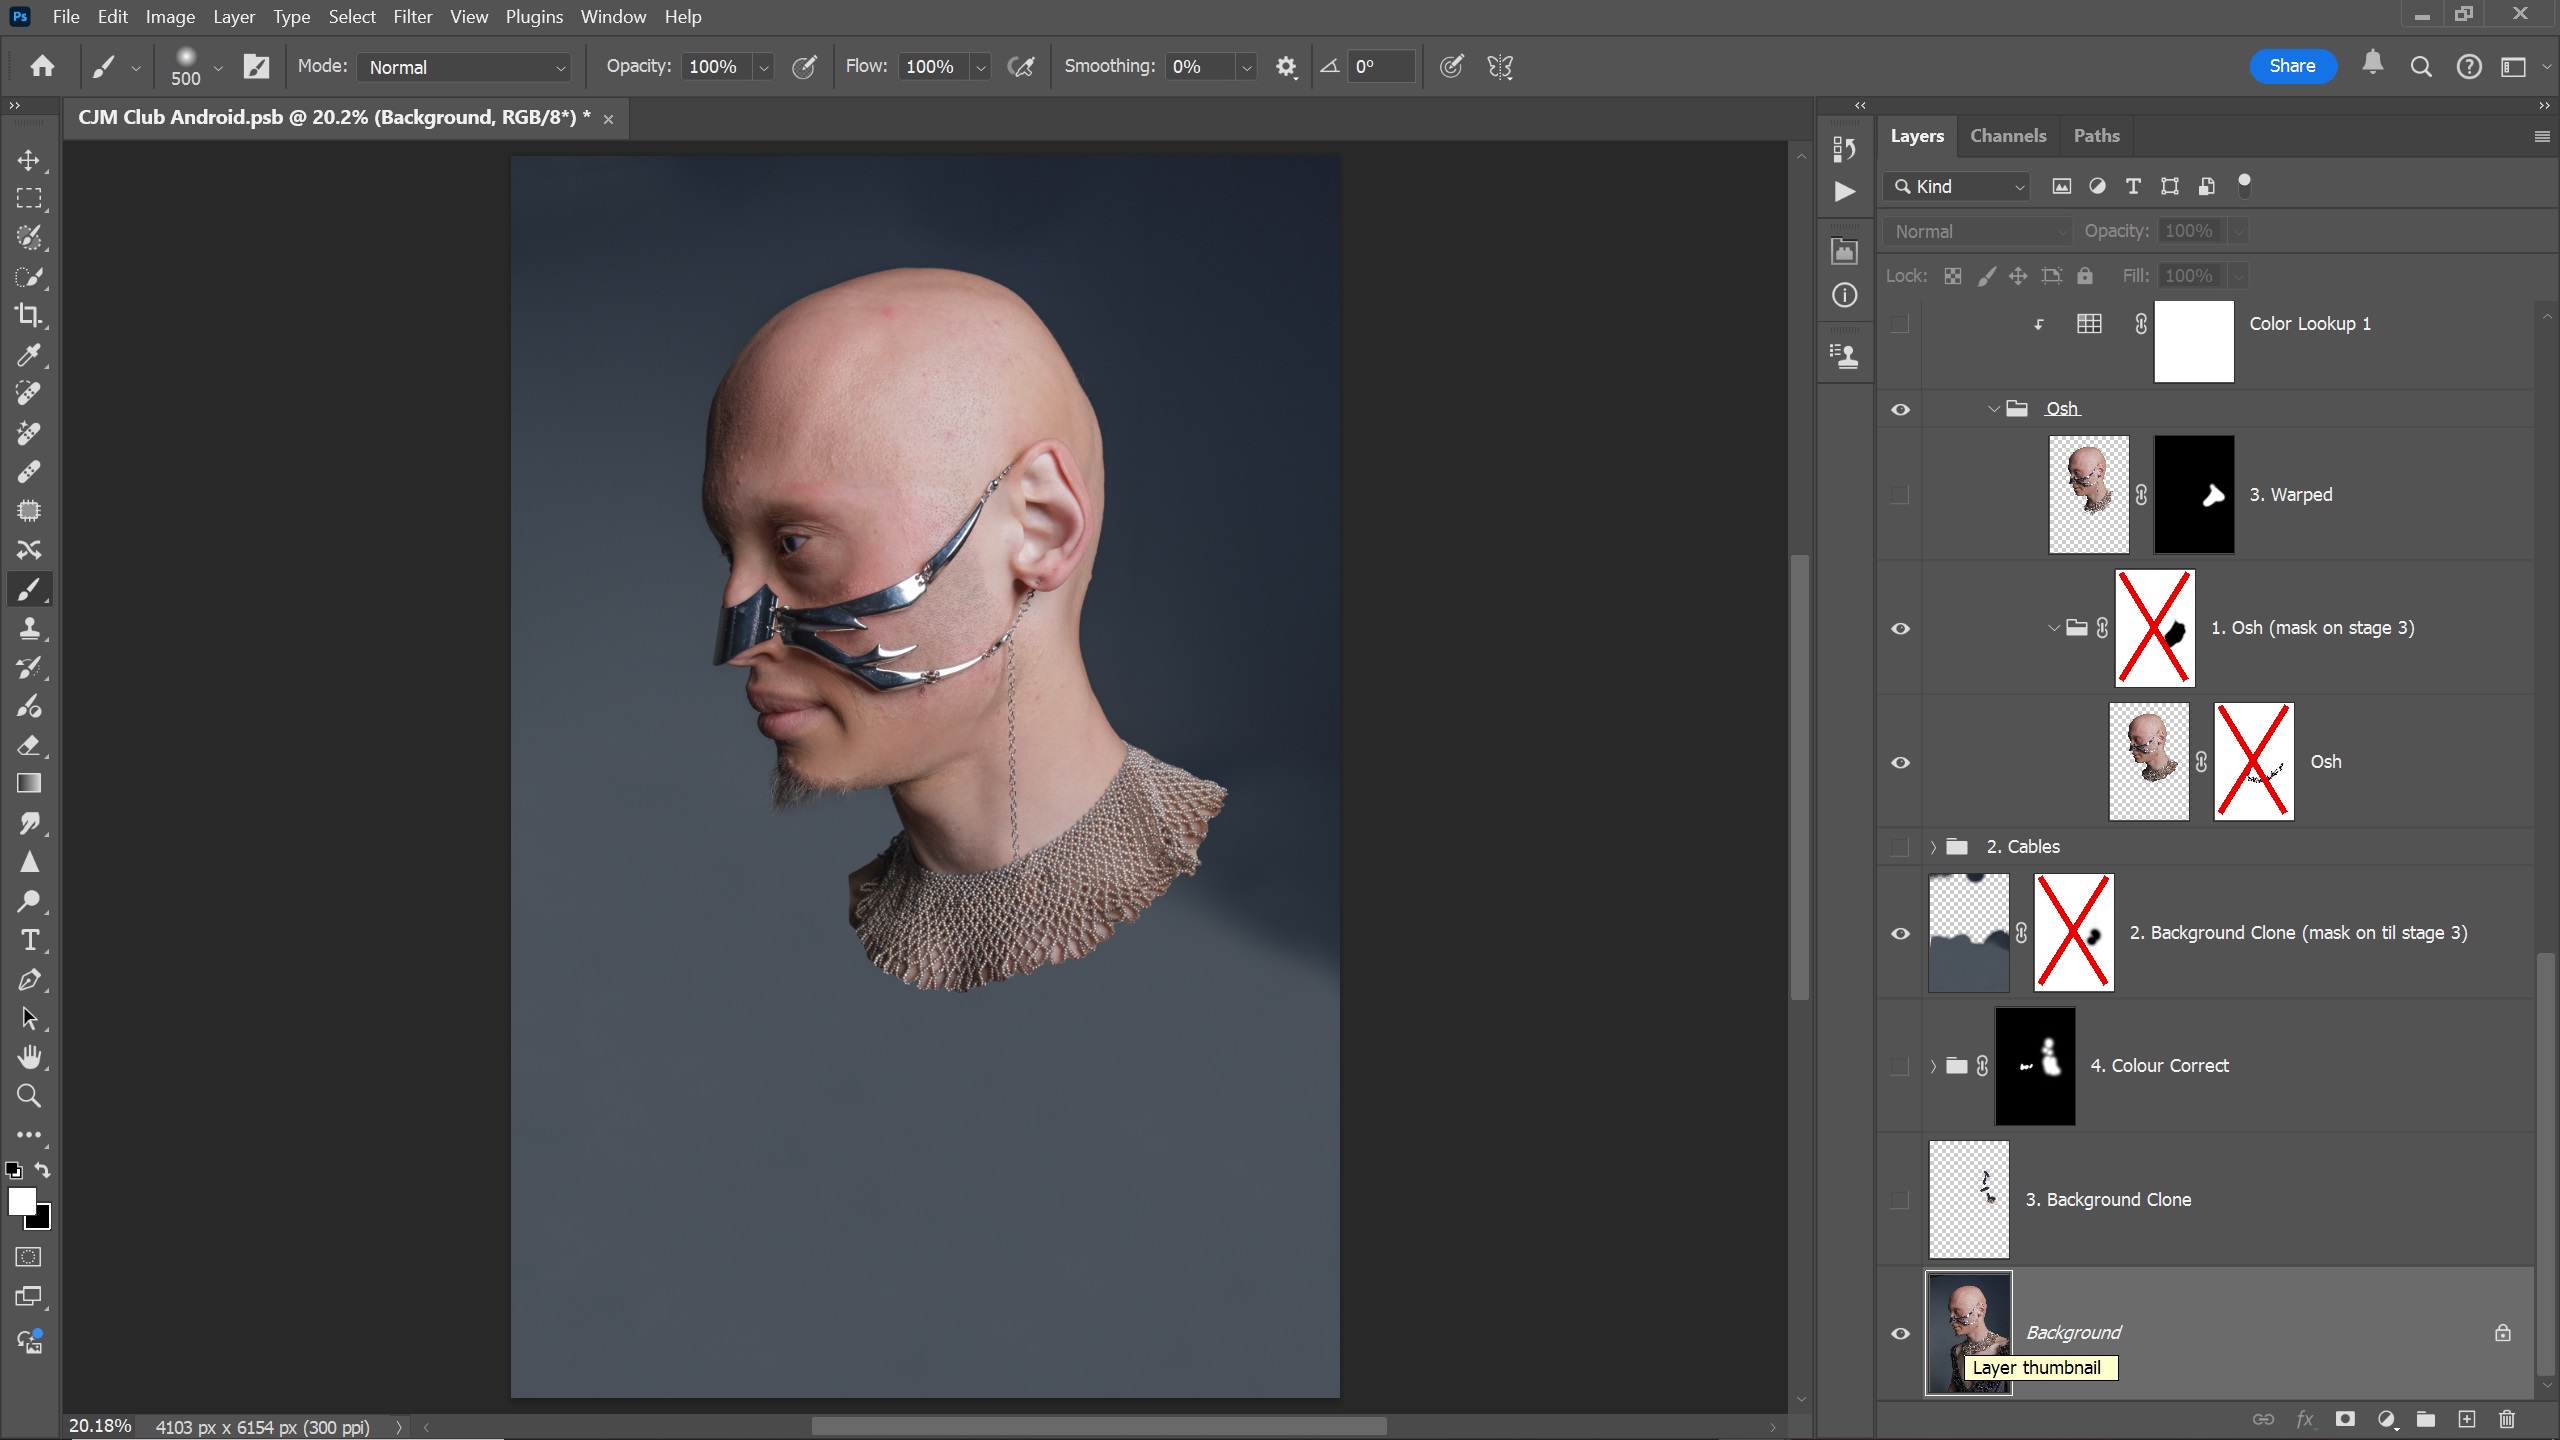This screenshot has width=2560, height=1440.
Task: Click the Osh layer thumbnail
Action: tap(2148, 762)
